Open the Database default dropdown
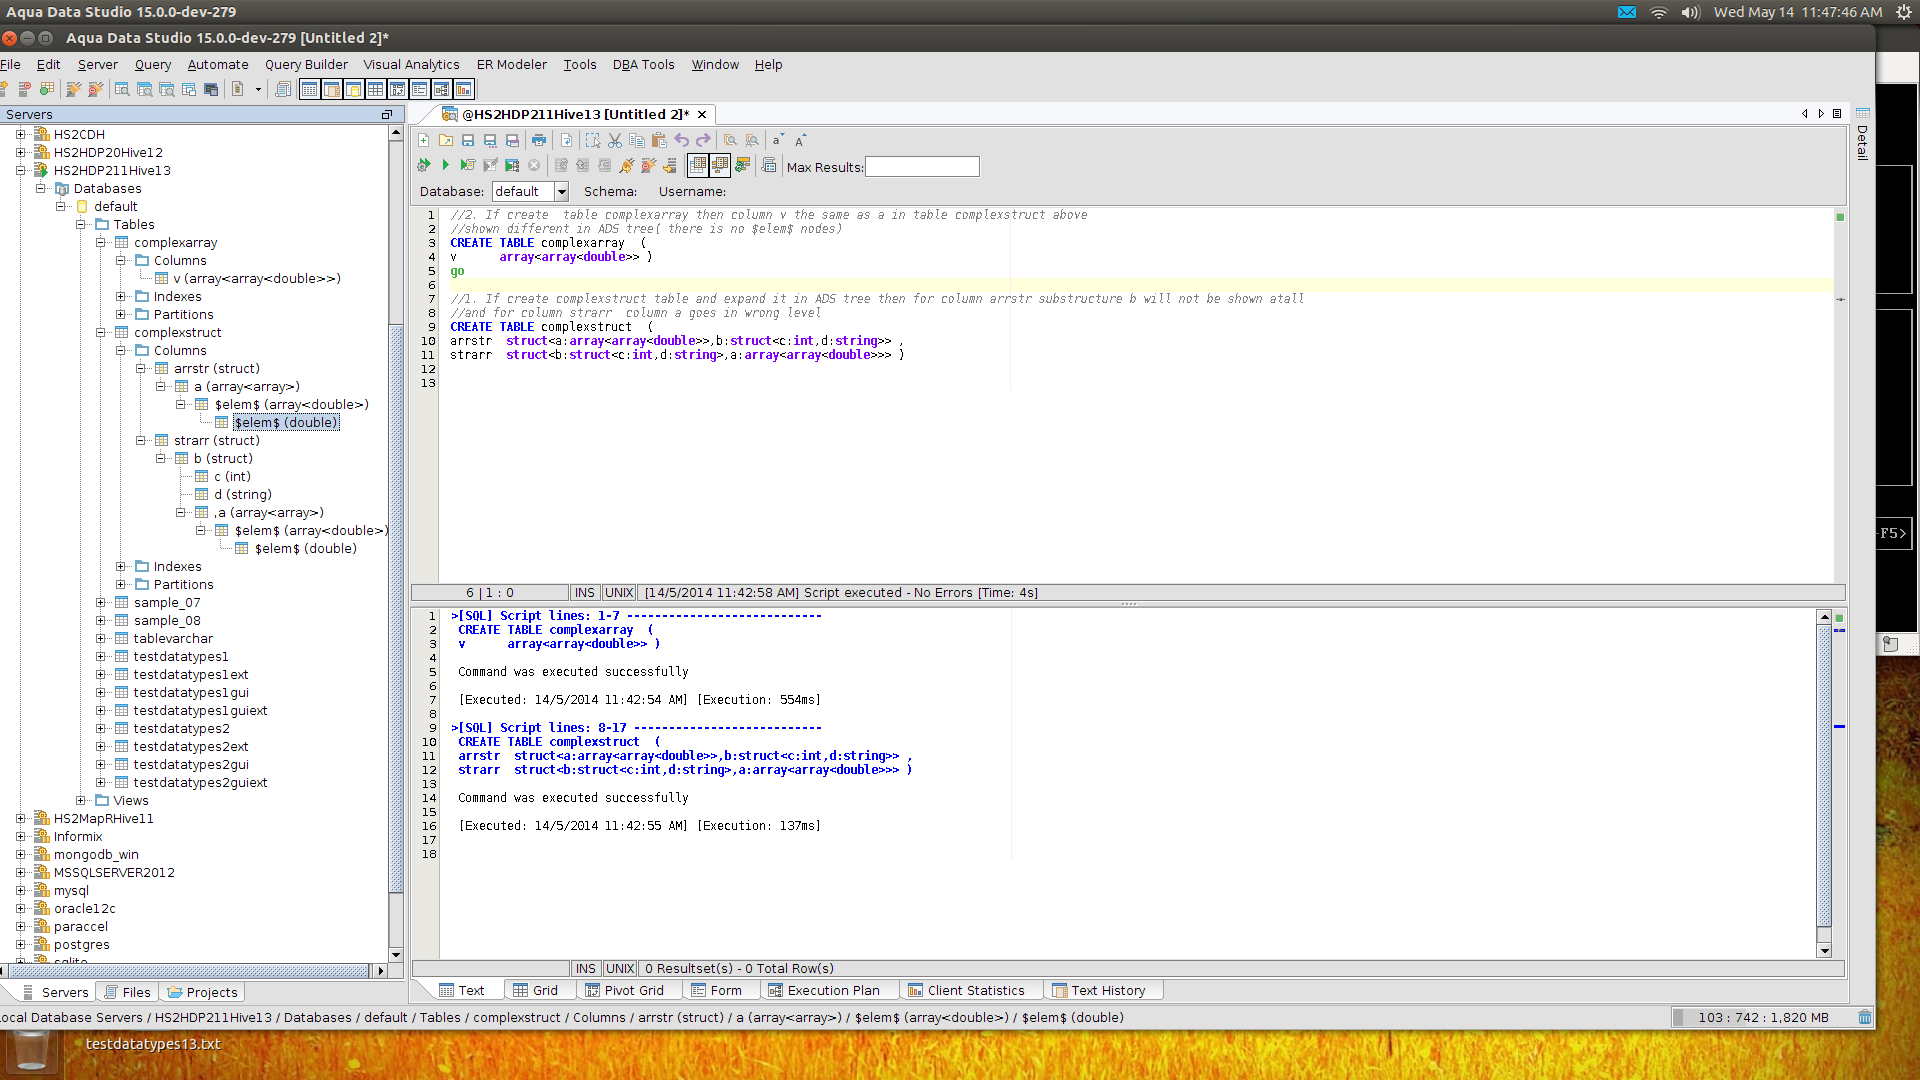Screen dimensions: 1920x1080 [561, 192]
